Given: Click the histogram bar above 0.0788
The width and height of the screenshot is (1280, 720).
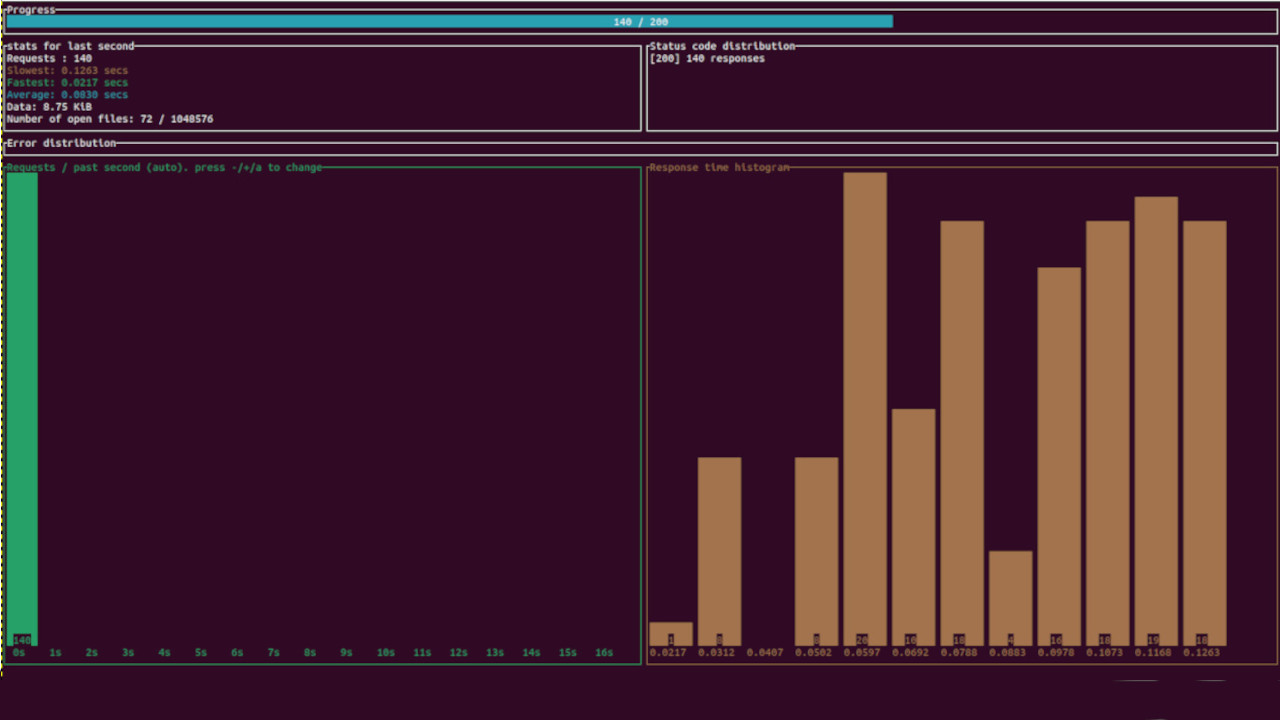Looking at the screenshot, I should coord(962,433).
